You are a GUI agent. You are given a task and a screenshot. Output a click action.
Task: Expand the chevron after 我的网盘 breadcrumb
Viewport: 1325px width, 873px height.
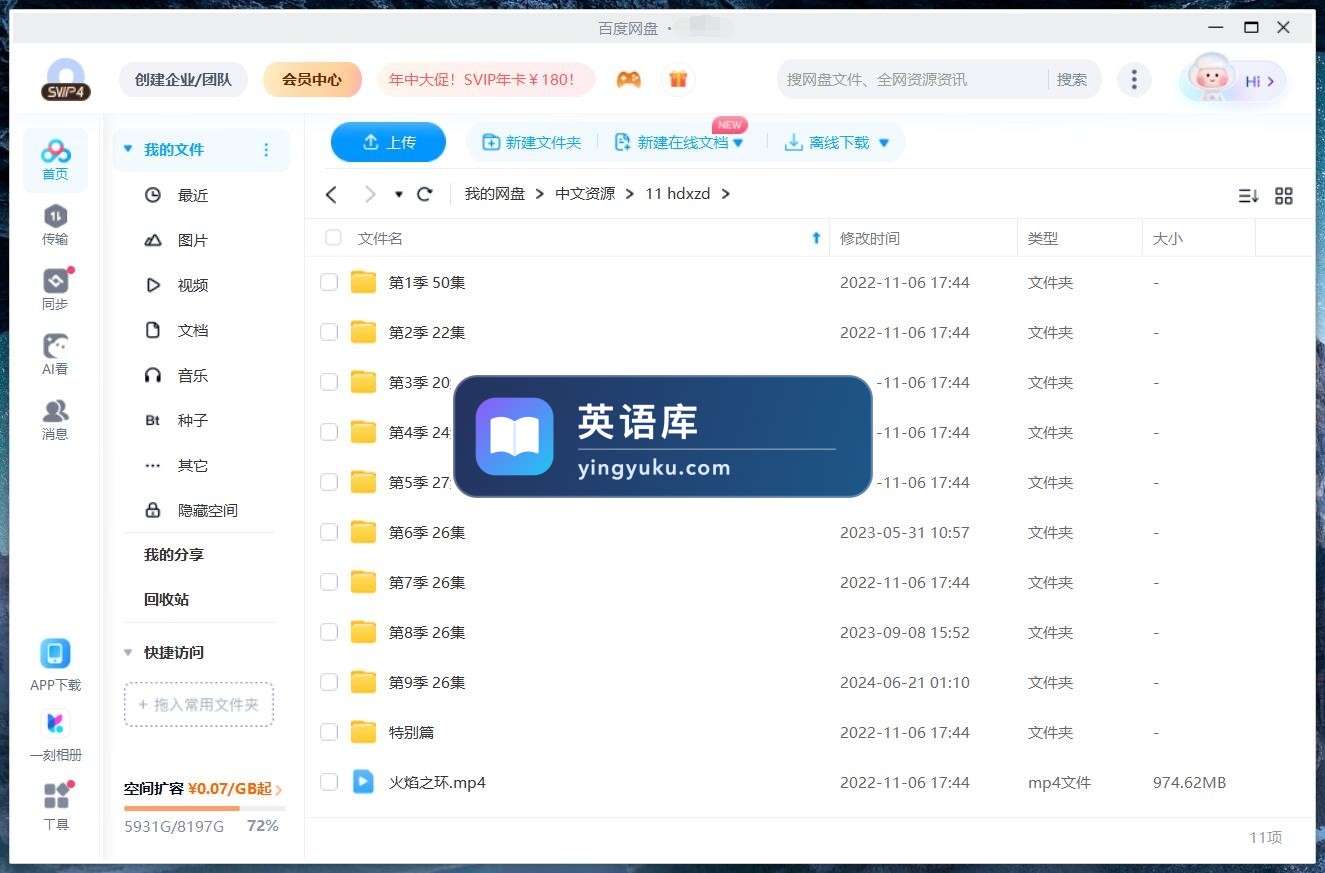point(540,194)
